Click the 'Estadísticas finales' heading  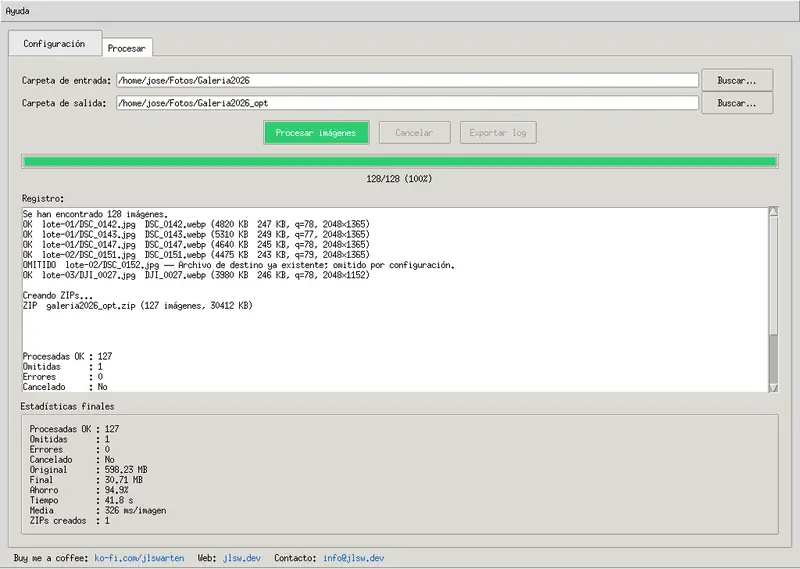click(67, 407)
